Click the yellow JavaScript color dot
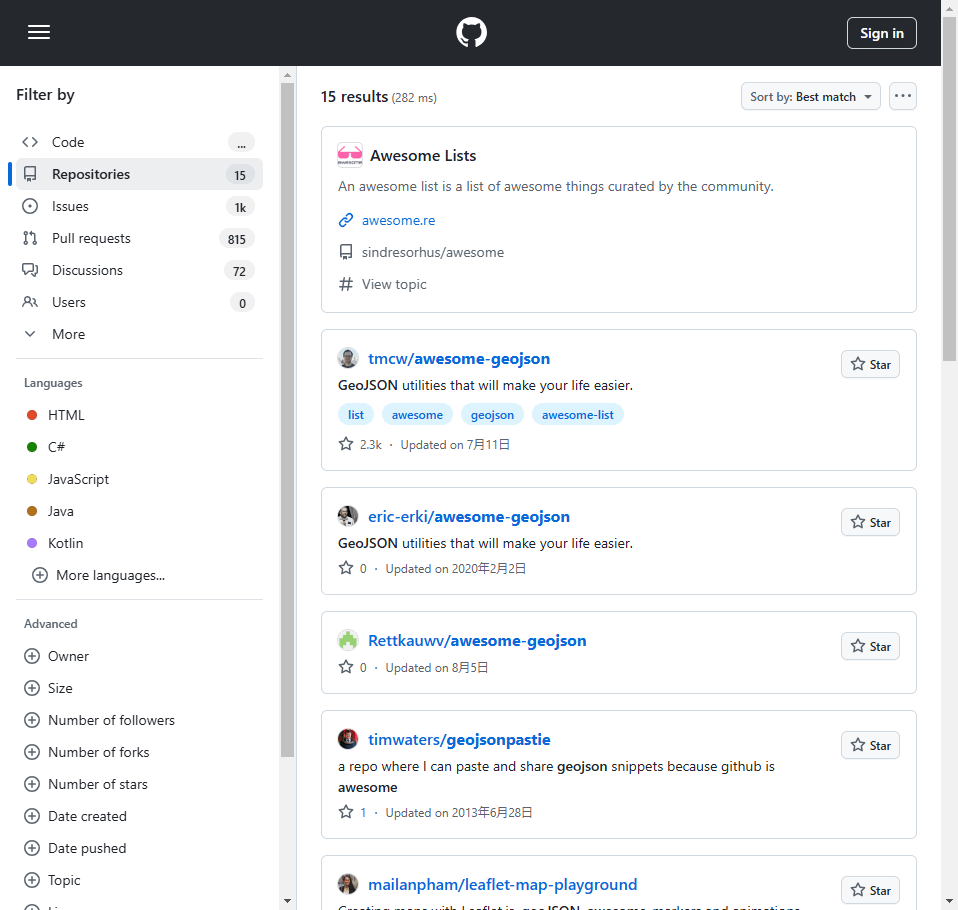The height and width of the screenshot is (910, 958). pyautogui.click(x=32, y=479)
